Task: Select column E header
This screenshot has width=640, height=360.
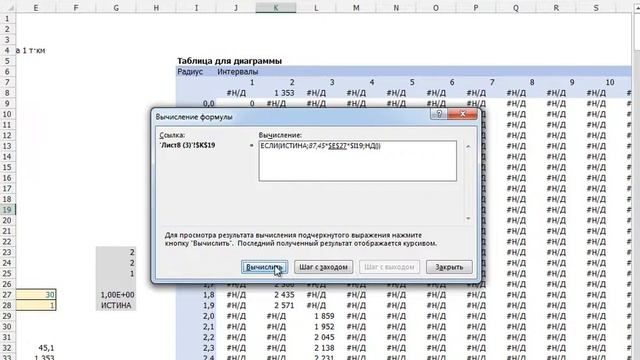Action: coord(36,8)
